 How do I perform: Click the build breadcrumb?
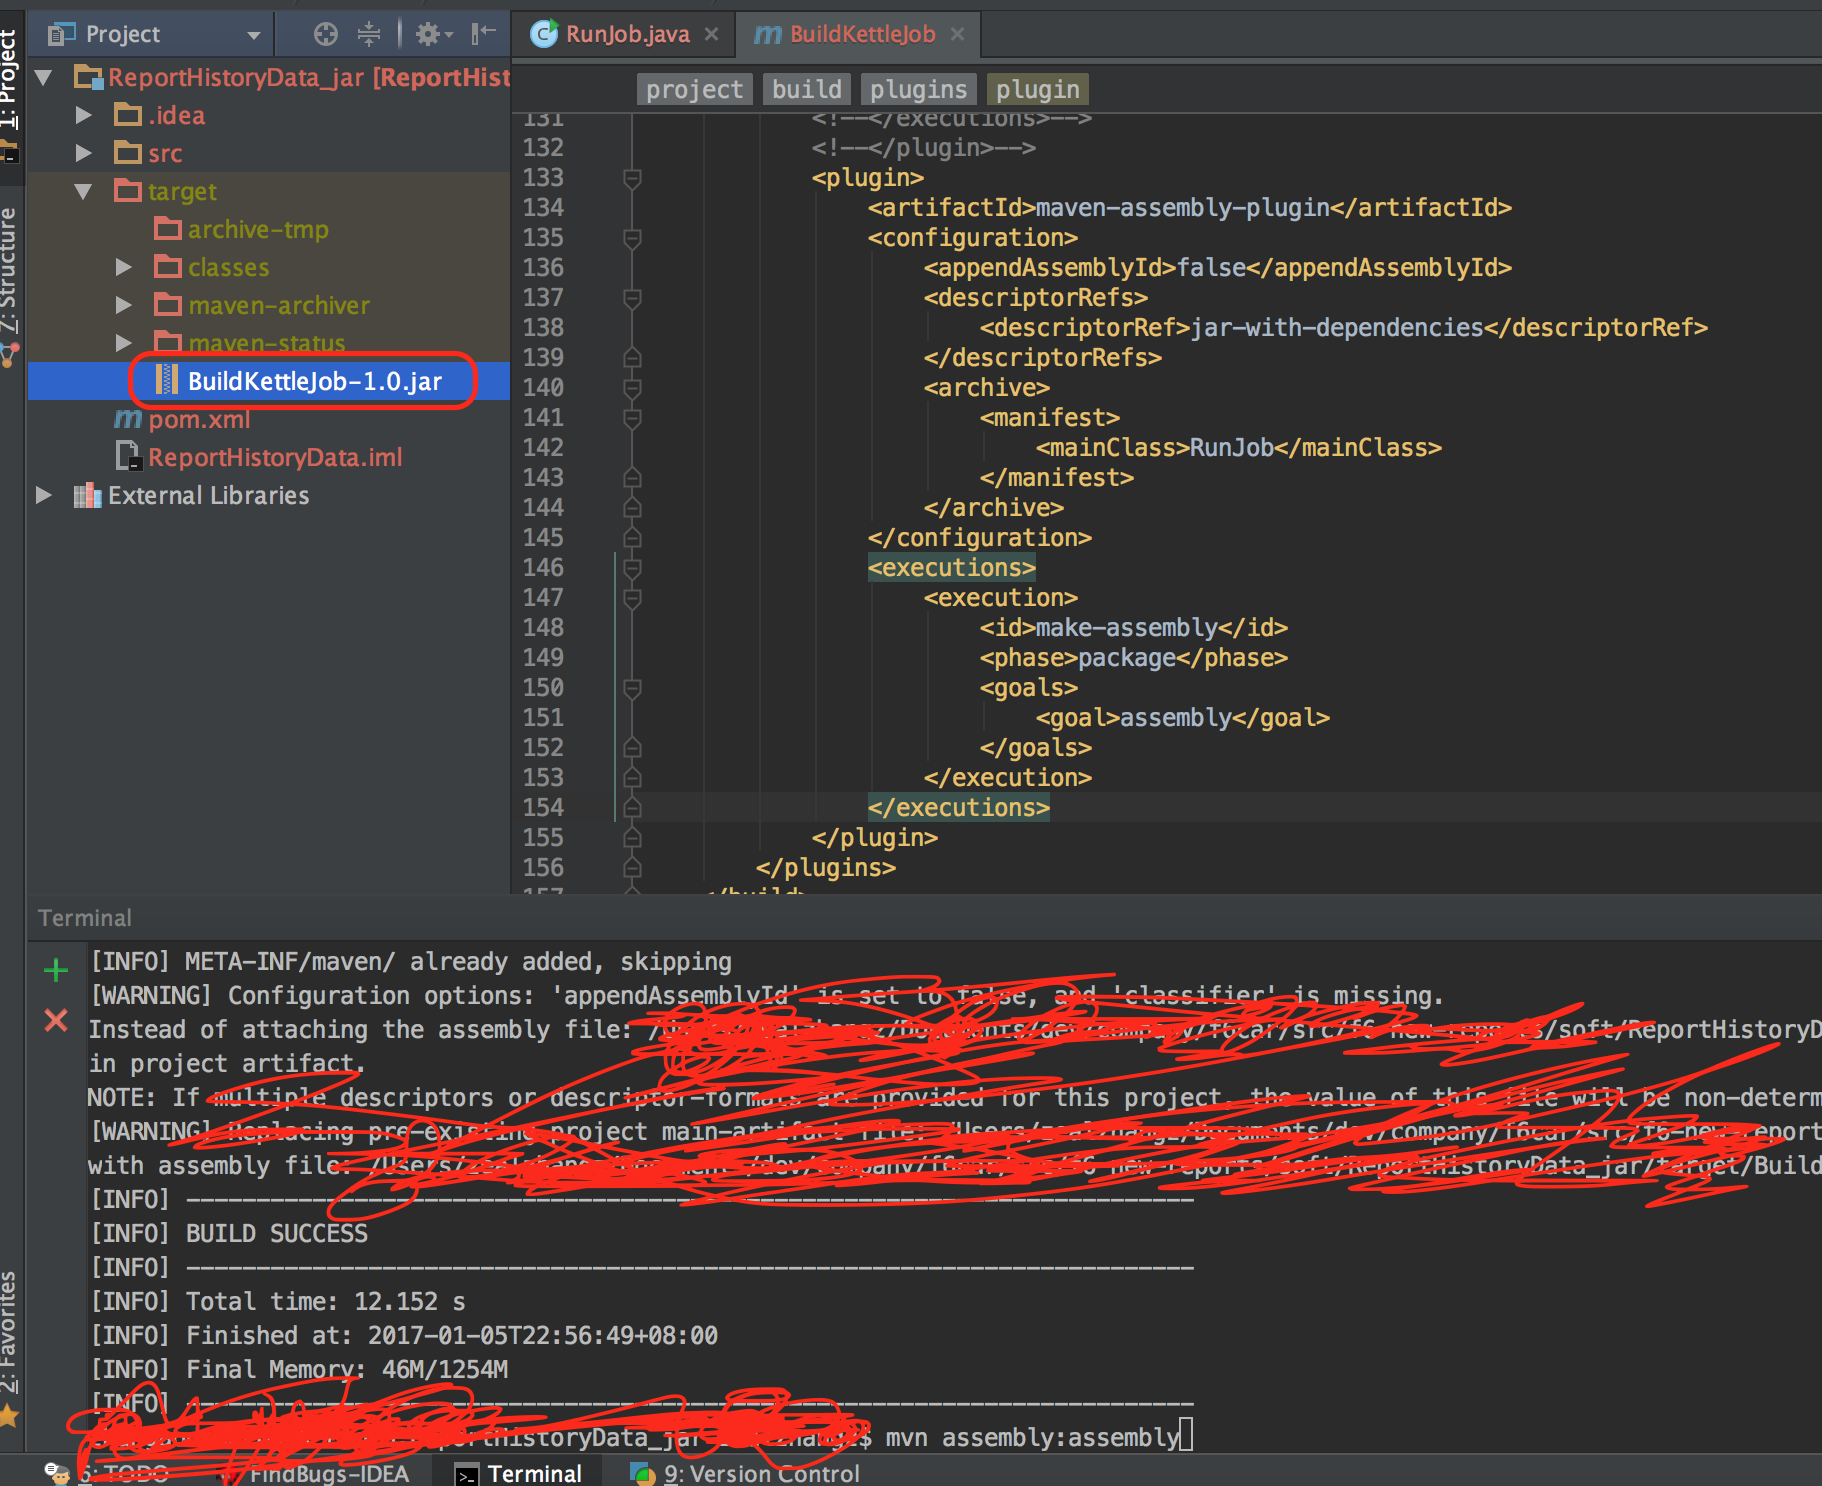(806, 89)
